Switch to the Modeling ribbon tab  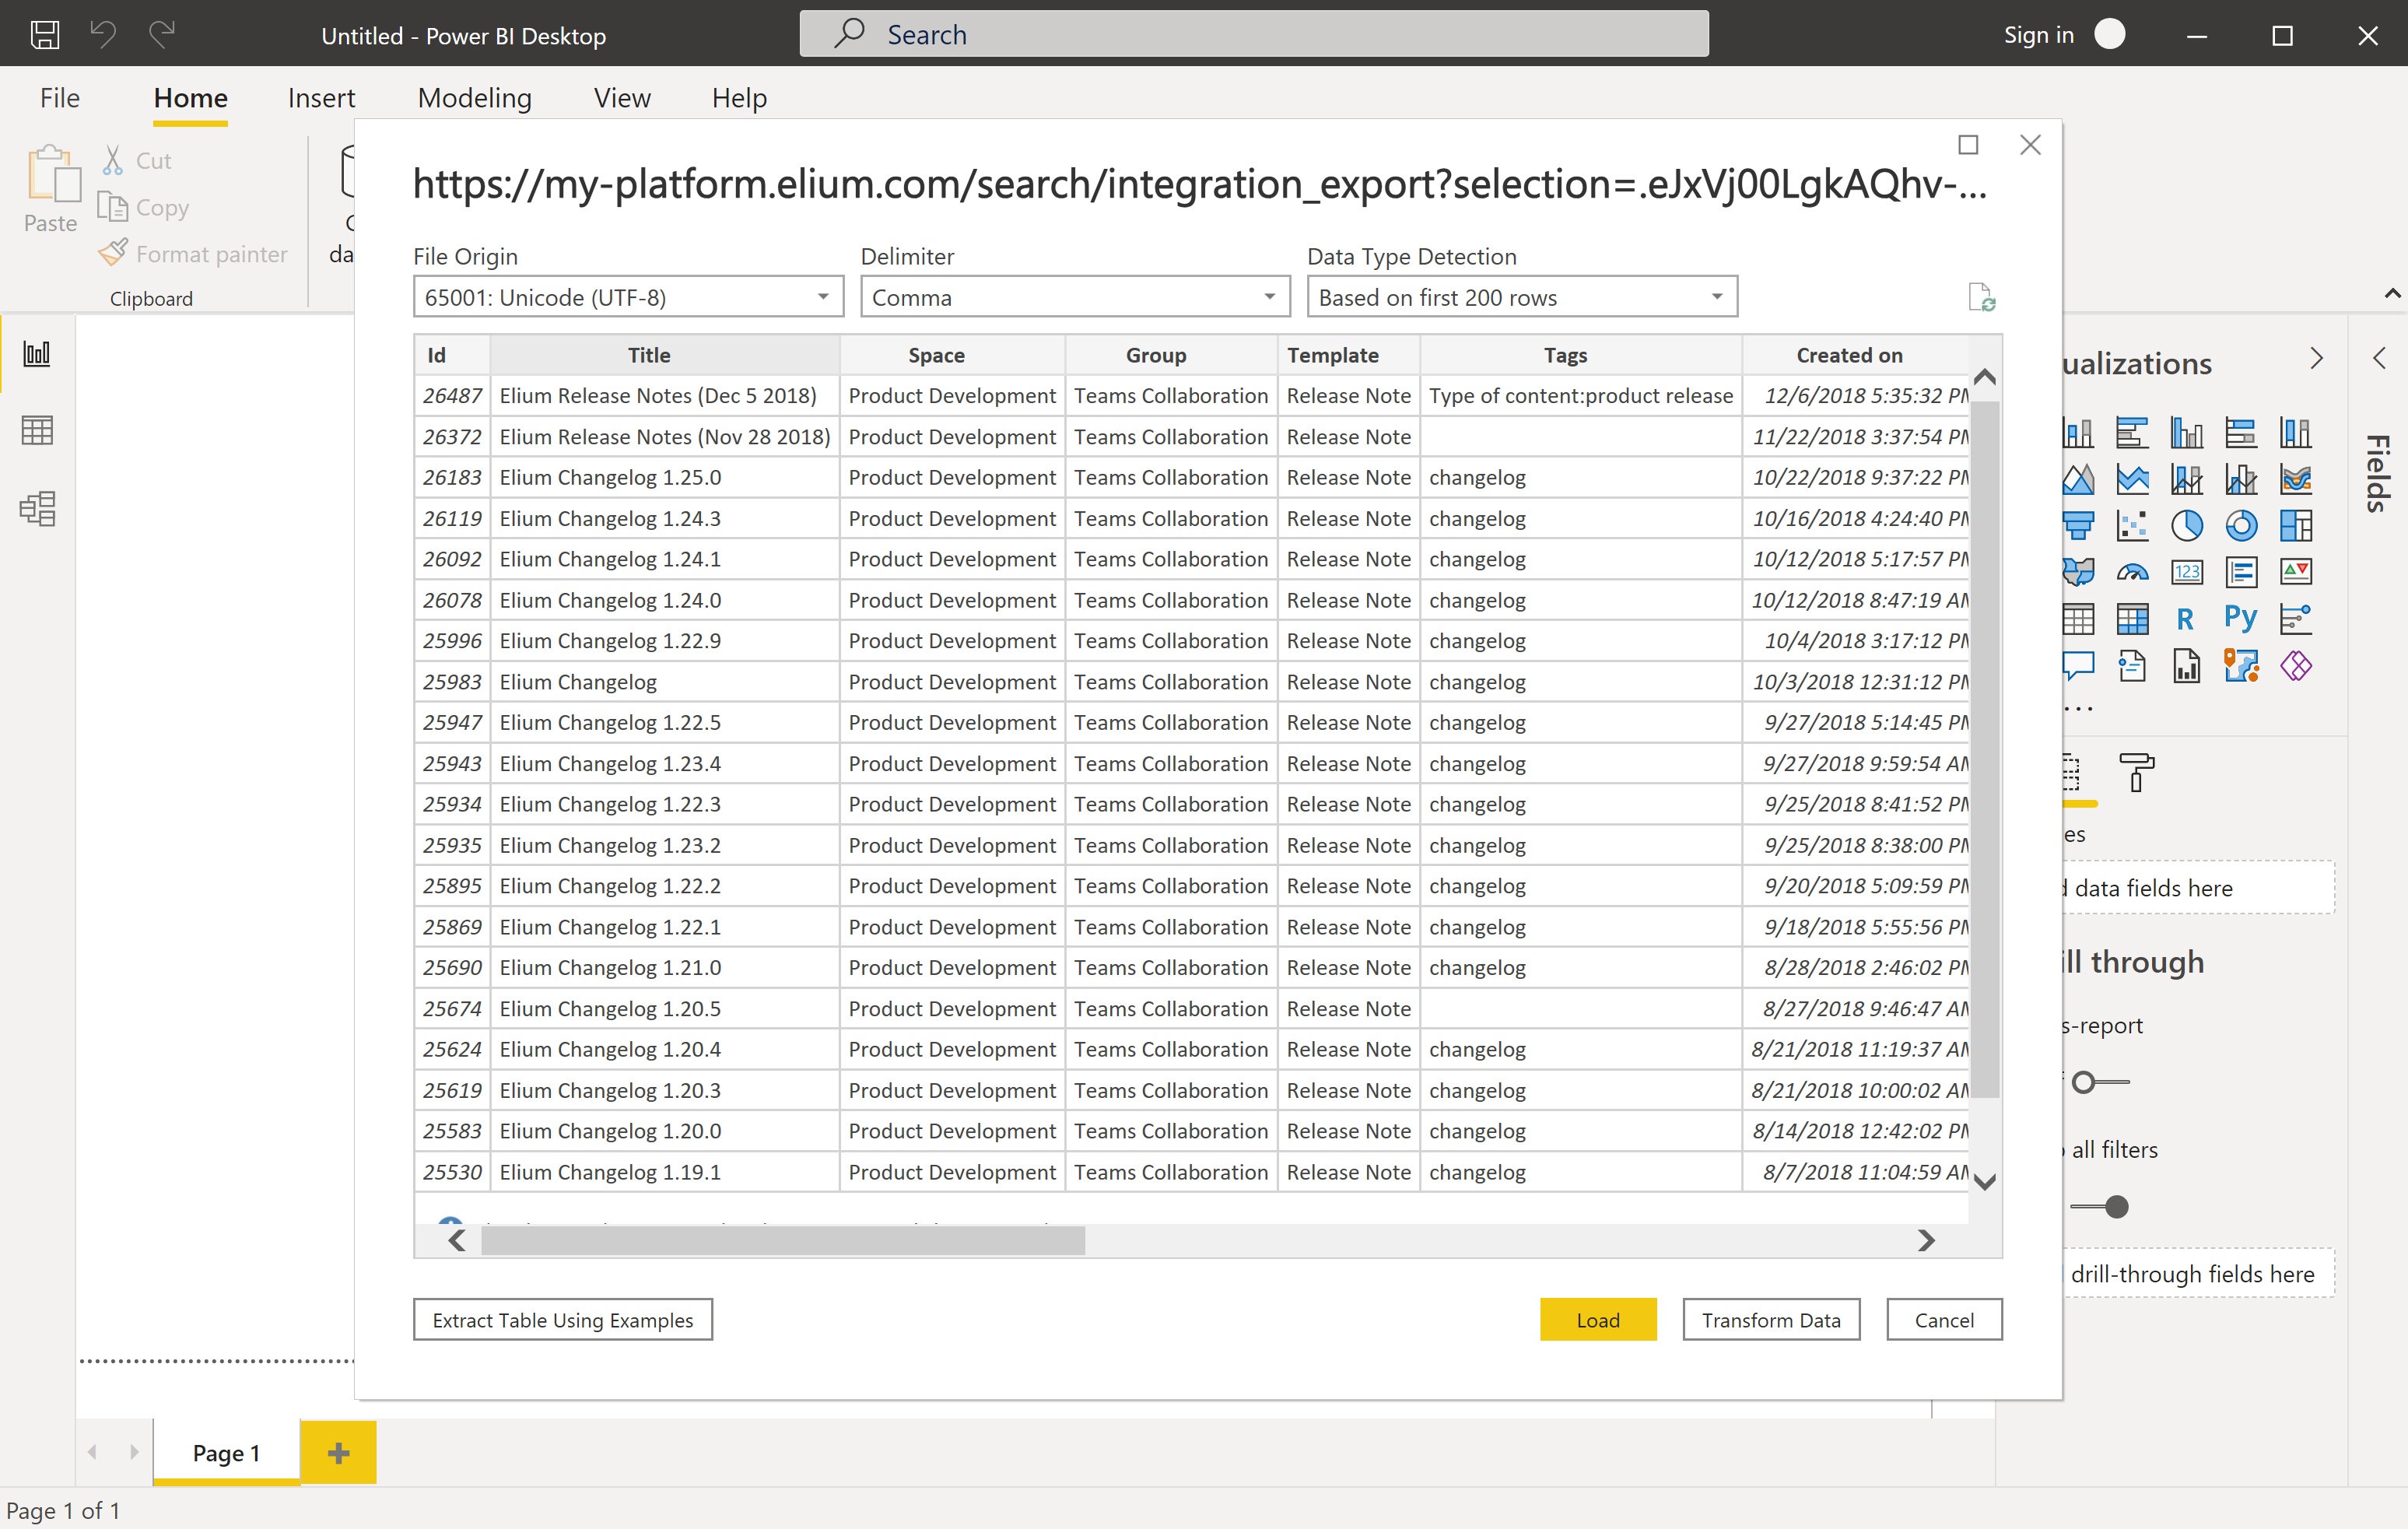(475, 98)
